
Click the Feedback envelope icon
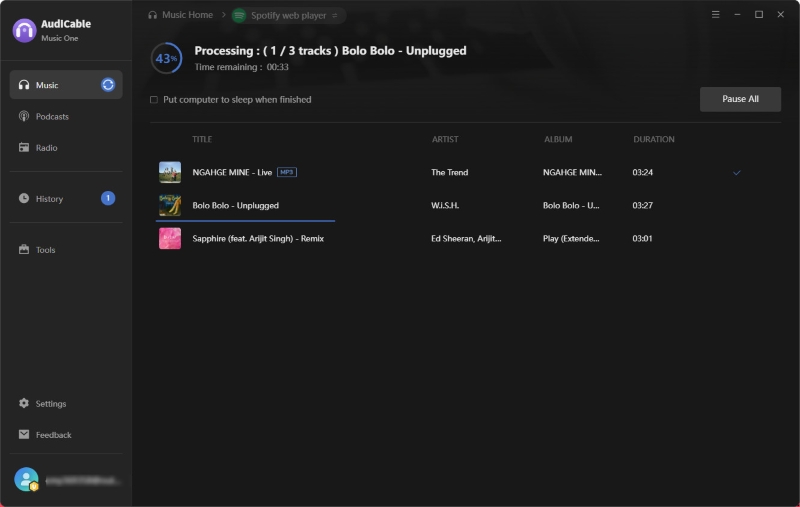tap(24, 434)
